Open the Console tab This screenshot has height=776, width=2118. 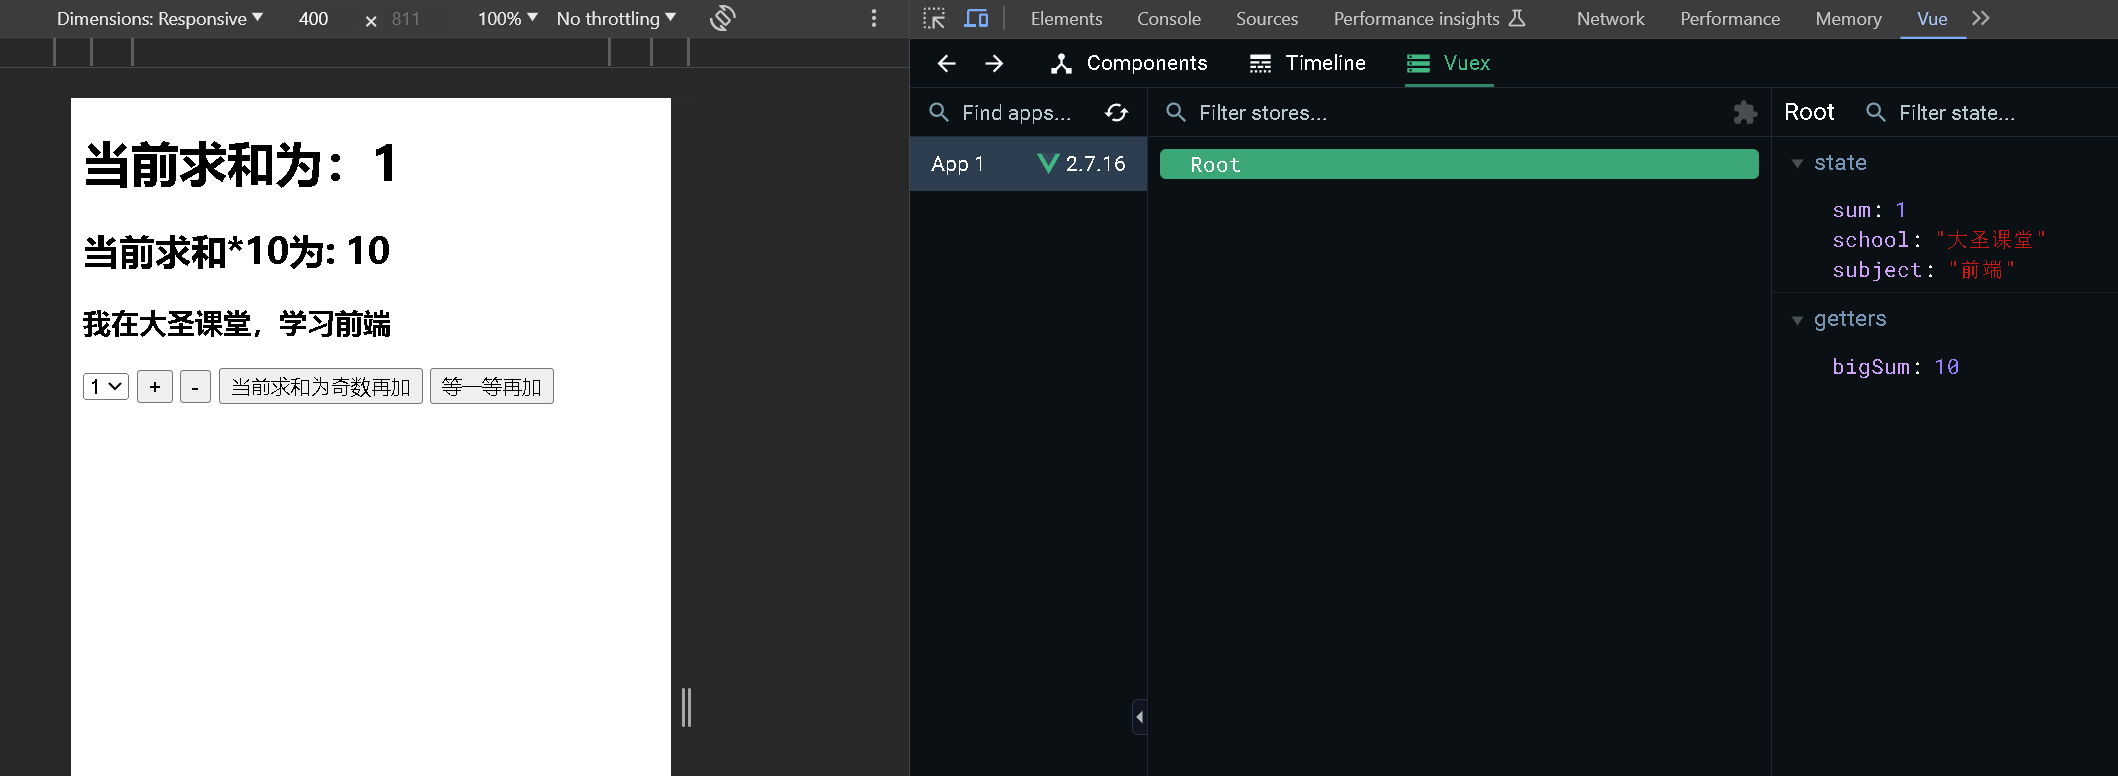point(1168,18)
